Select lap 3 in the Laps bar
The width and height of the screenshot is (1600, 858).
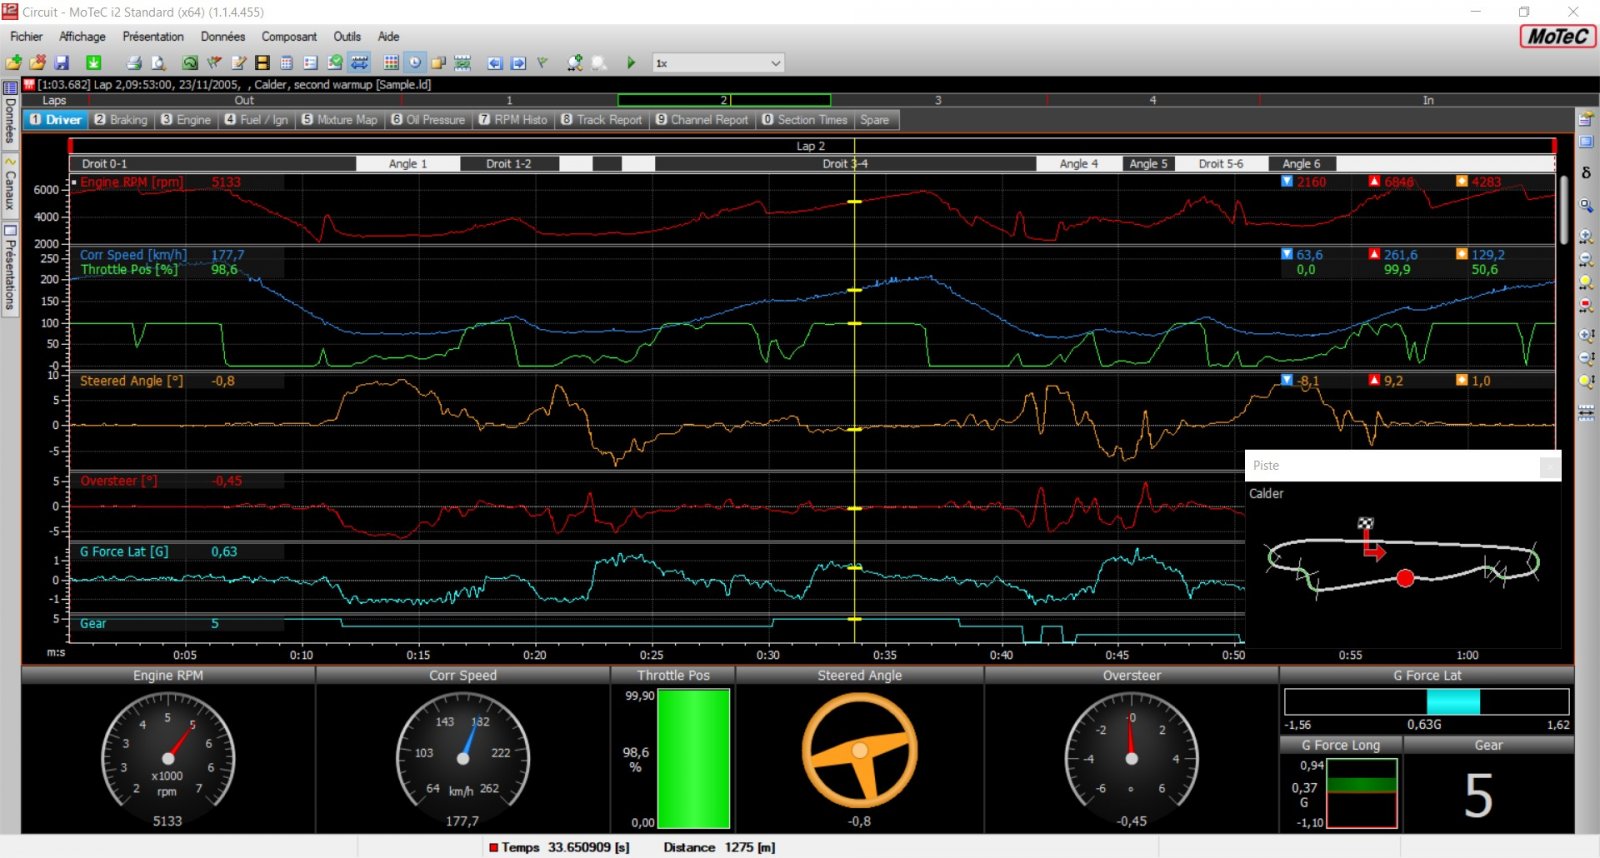coord(938,100)
